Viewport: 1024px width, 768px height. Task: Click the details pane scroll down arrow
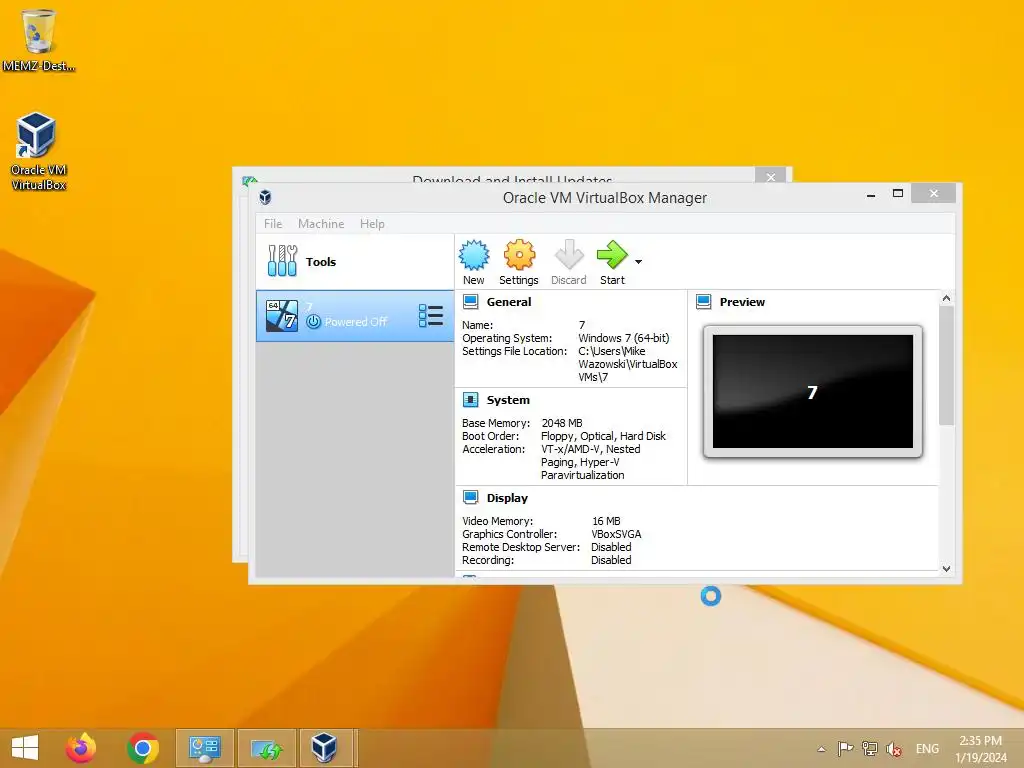(946, 569)
